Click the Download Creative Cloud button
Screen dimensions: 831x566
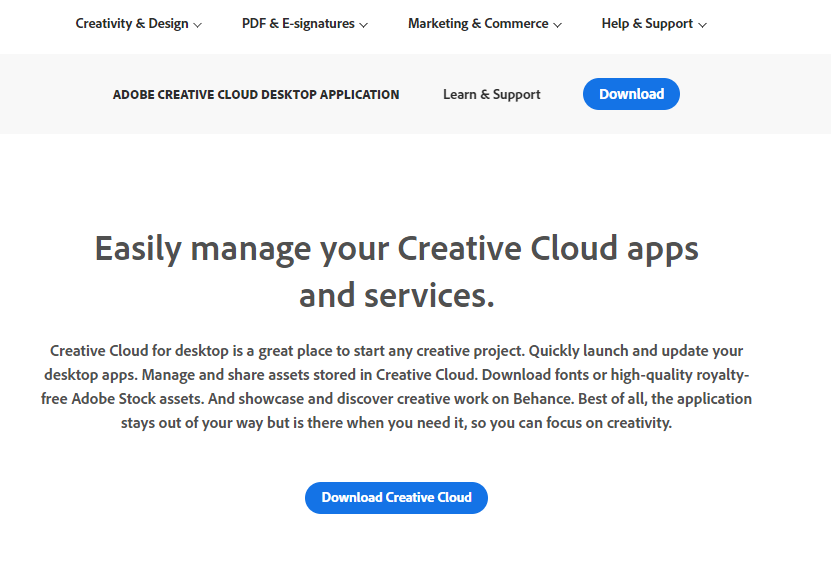click(396, 498)
